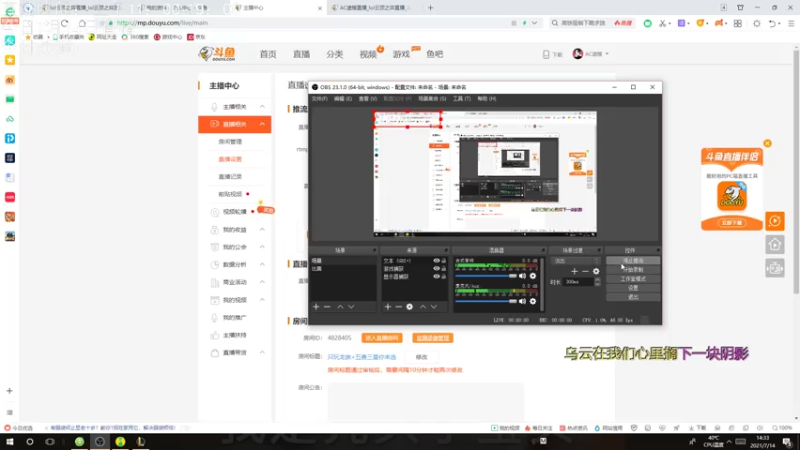Open 房间管理 in Douyu sidebar
Image resolution: width=800 pixels, height=450 pixels.
click(x=230, y=142)
